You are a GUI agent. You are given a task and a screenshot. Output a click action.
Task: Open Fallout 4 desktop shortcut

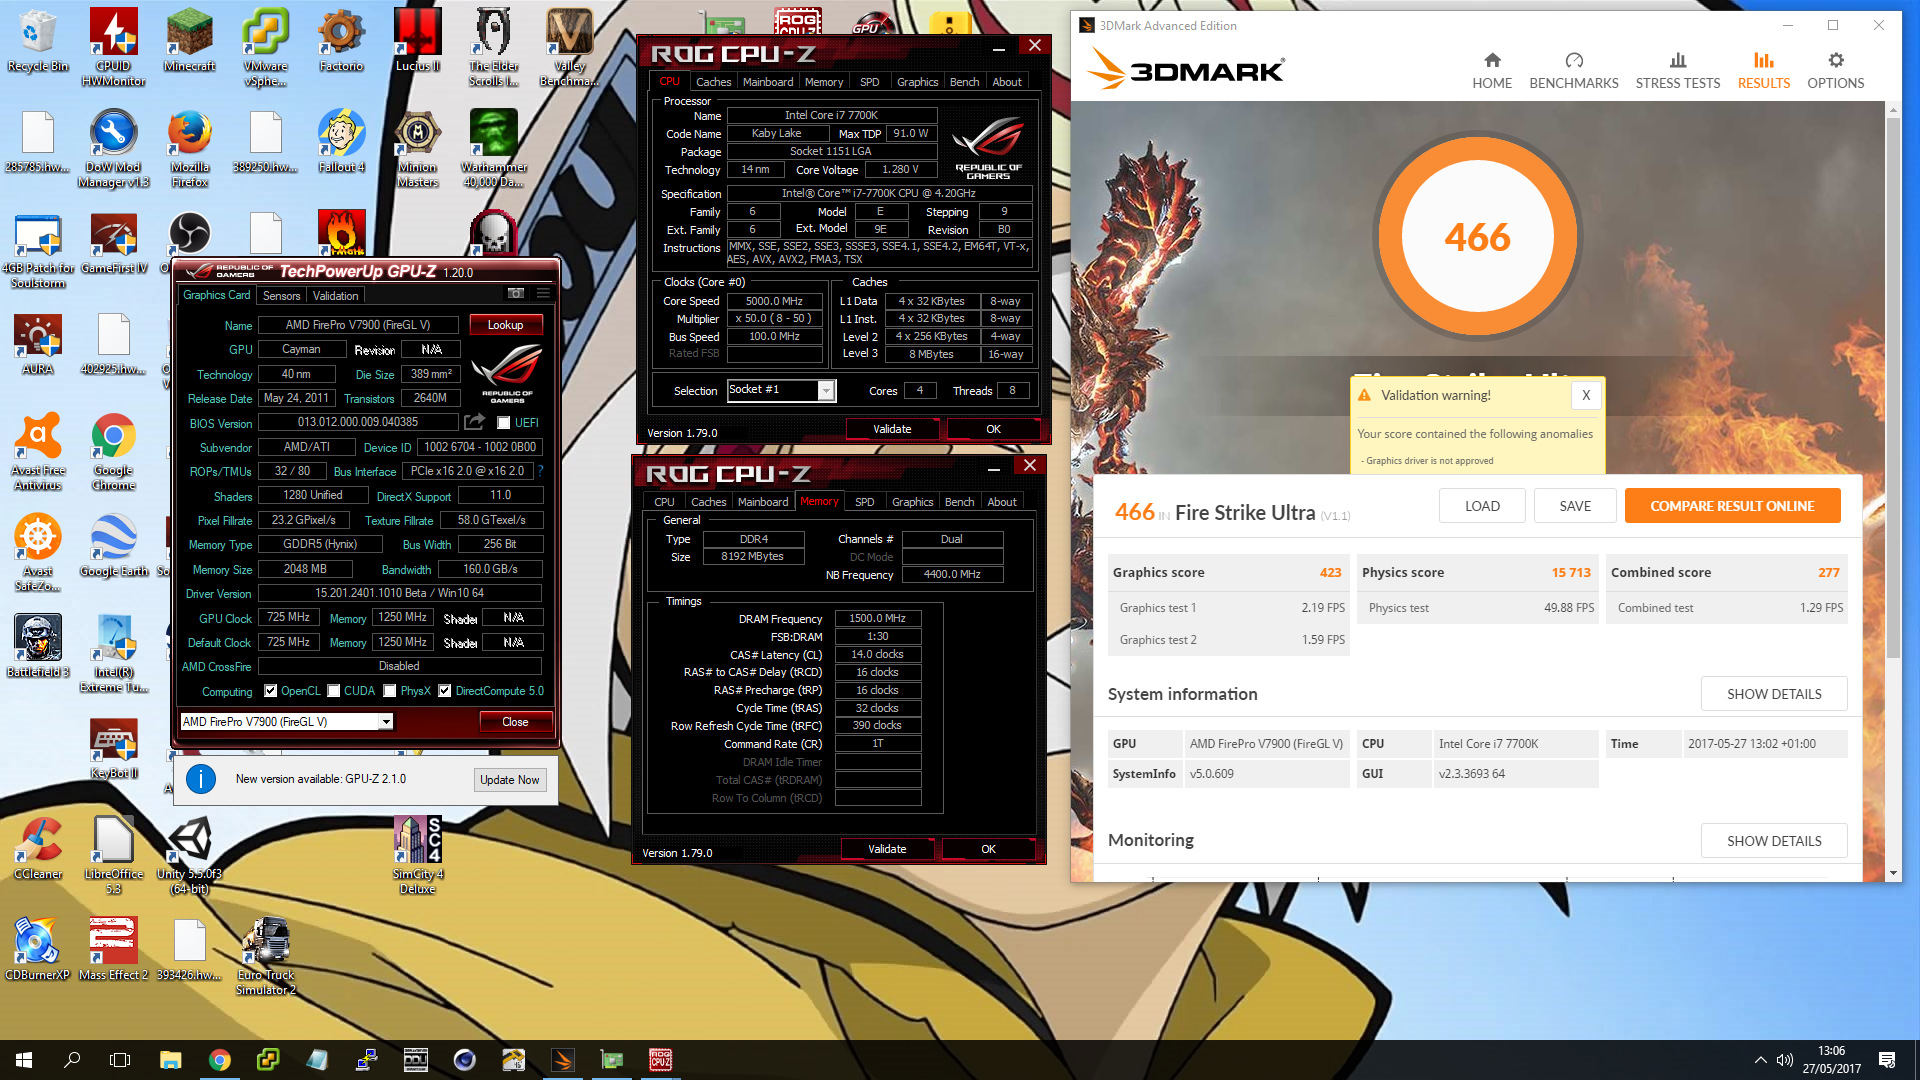click(342, 141)
